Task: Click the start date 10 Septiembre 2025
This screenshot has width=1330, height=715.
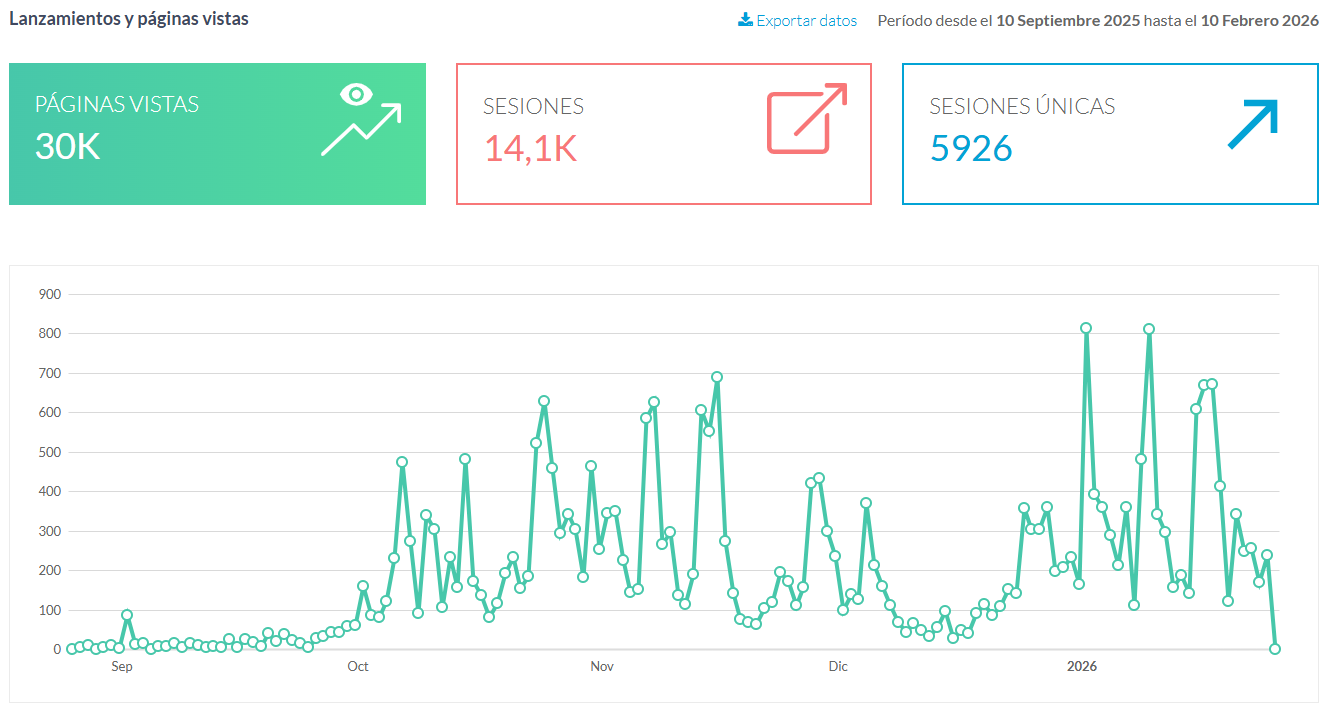Action: (x=1068, y=20)
